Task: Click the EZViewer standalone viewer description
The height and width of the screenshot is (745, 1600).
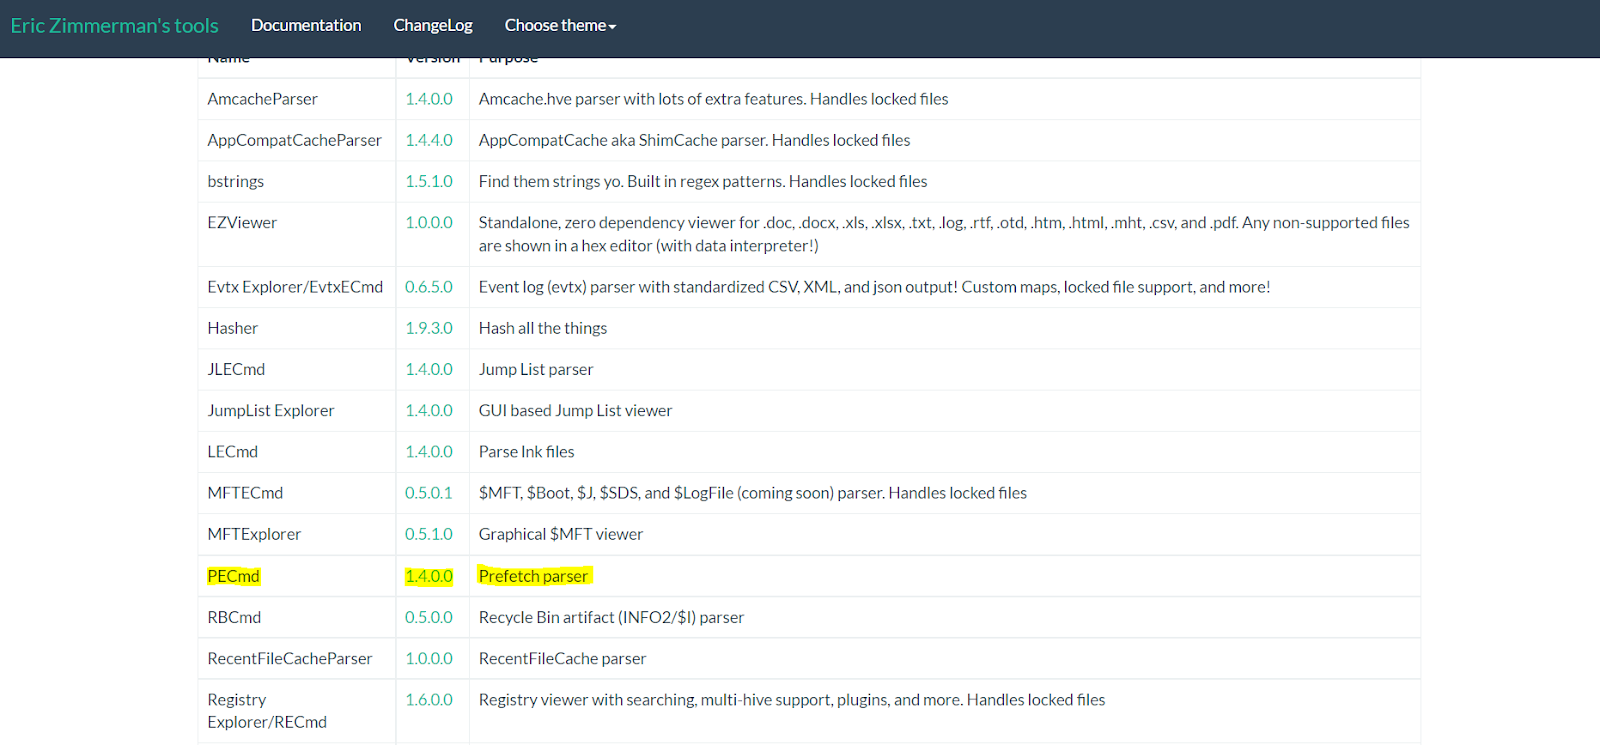Action: coord(944,234)
